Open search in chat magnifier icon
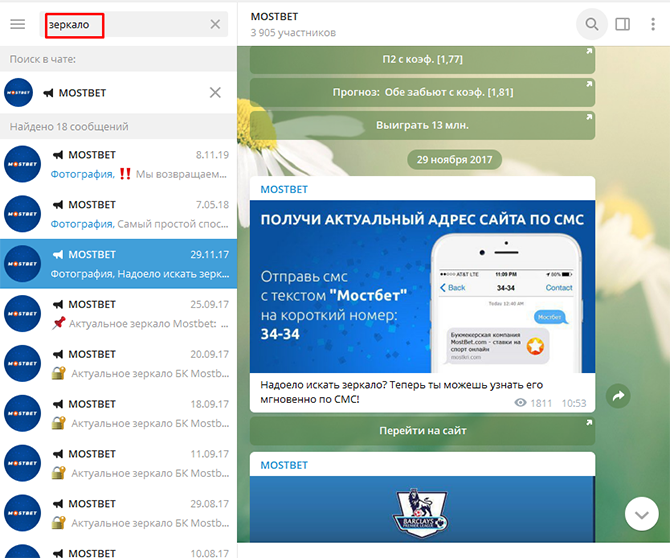670x558 pixels. (592, 24)
